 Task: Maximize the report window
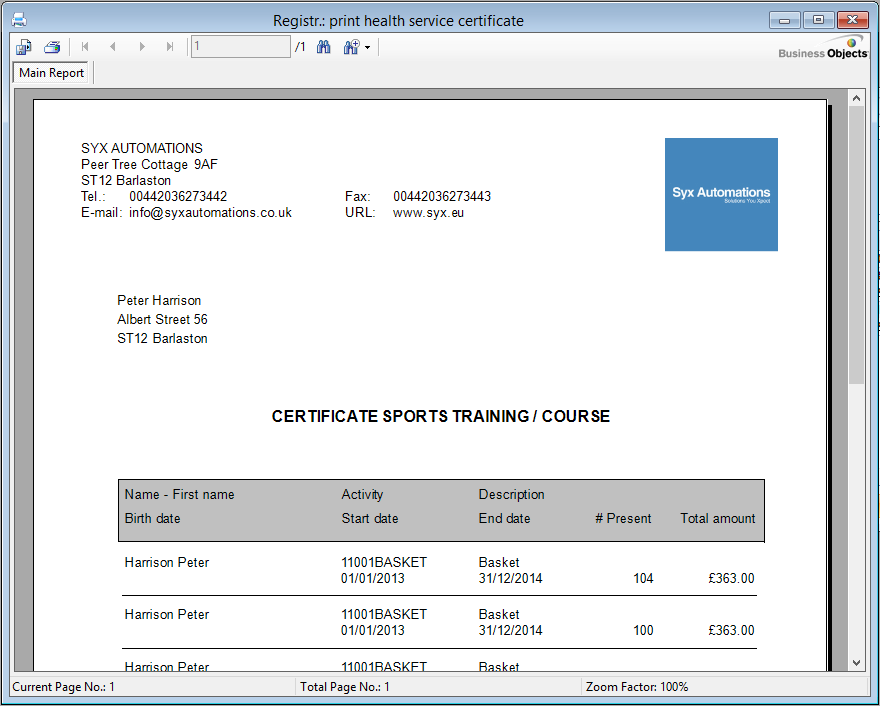tap(818, 20)
